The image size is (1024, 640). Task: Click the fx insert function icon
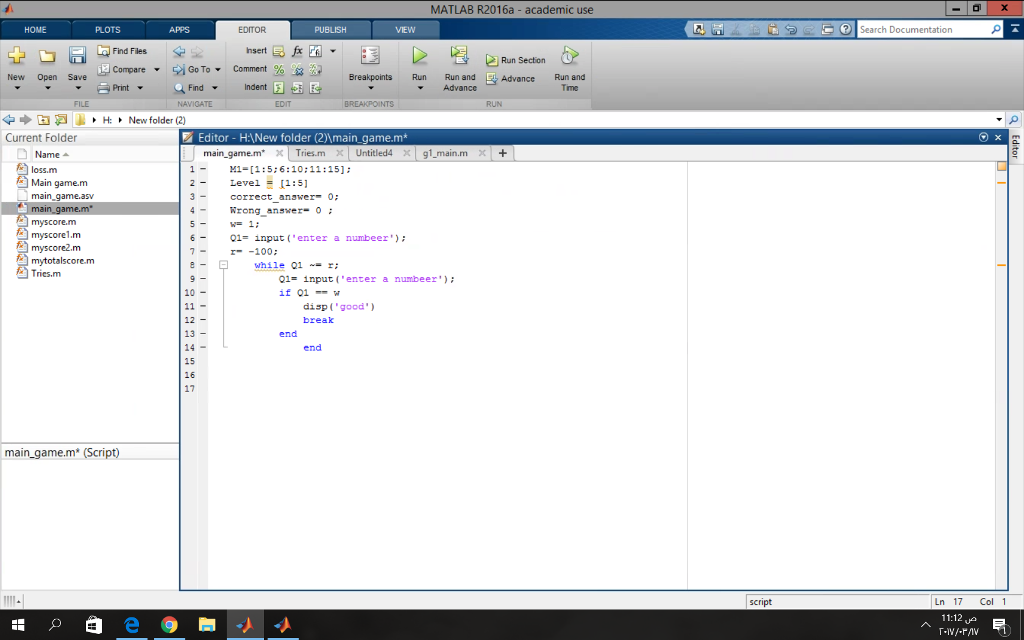pyautogui.click(x=297, y=51)
